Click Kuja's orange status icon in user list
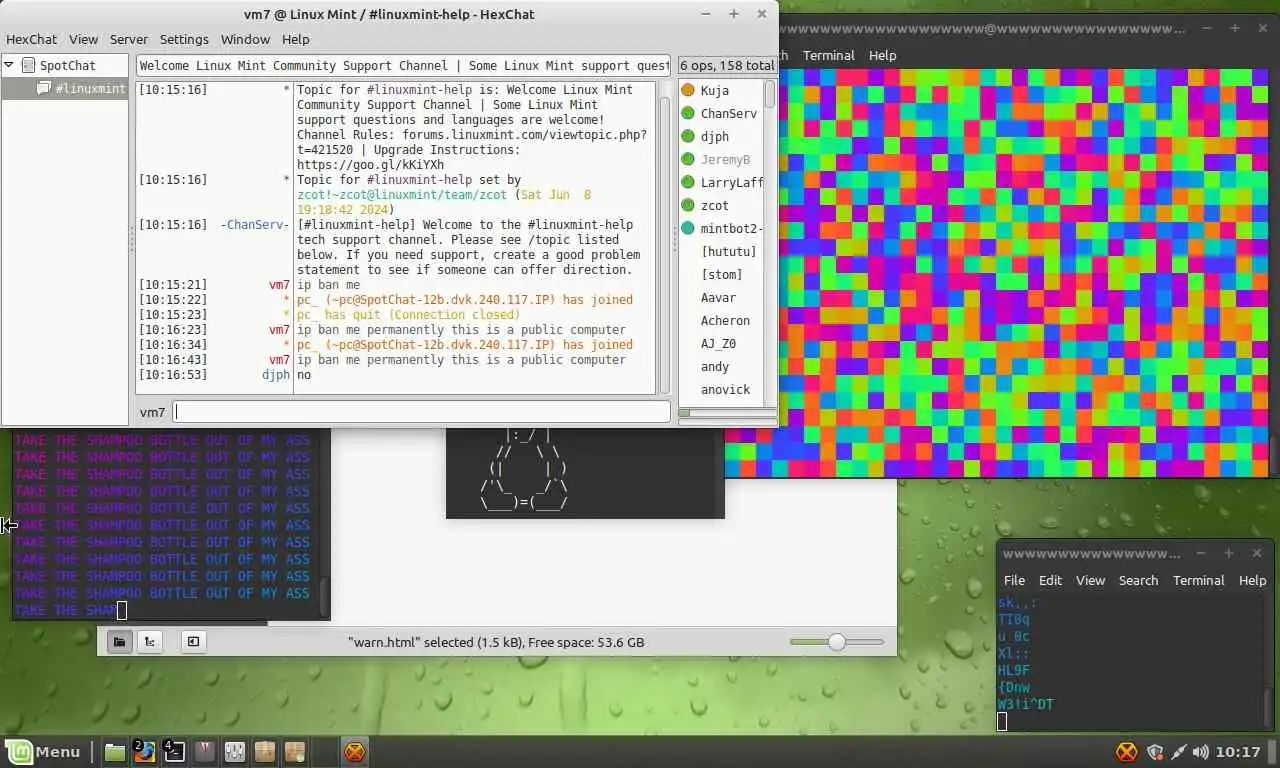This screenshot has height=768, width=1280. click(688, 90)
